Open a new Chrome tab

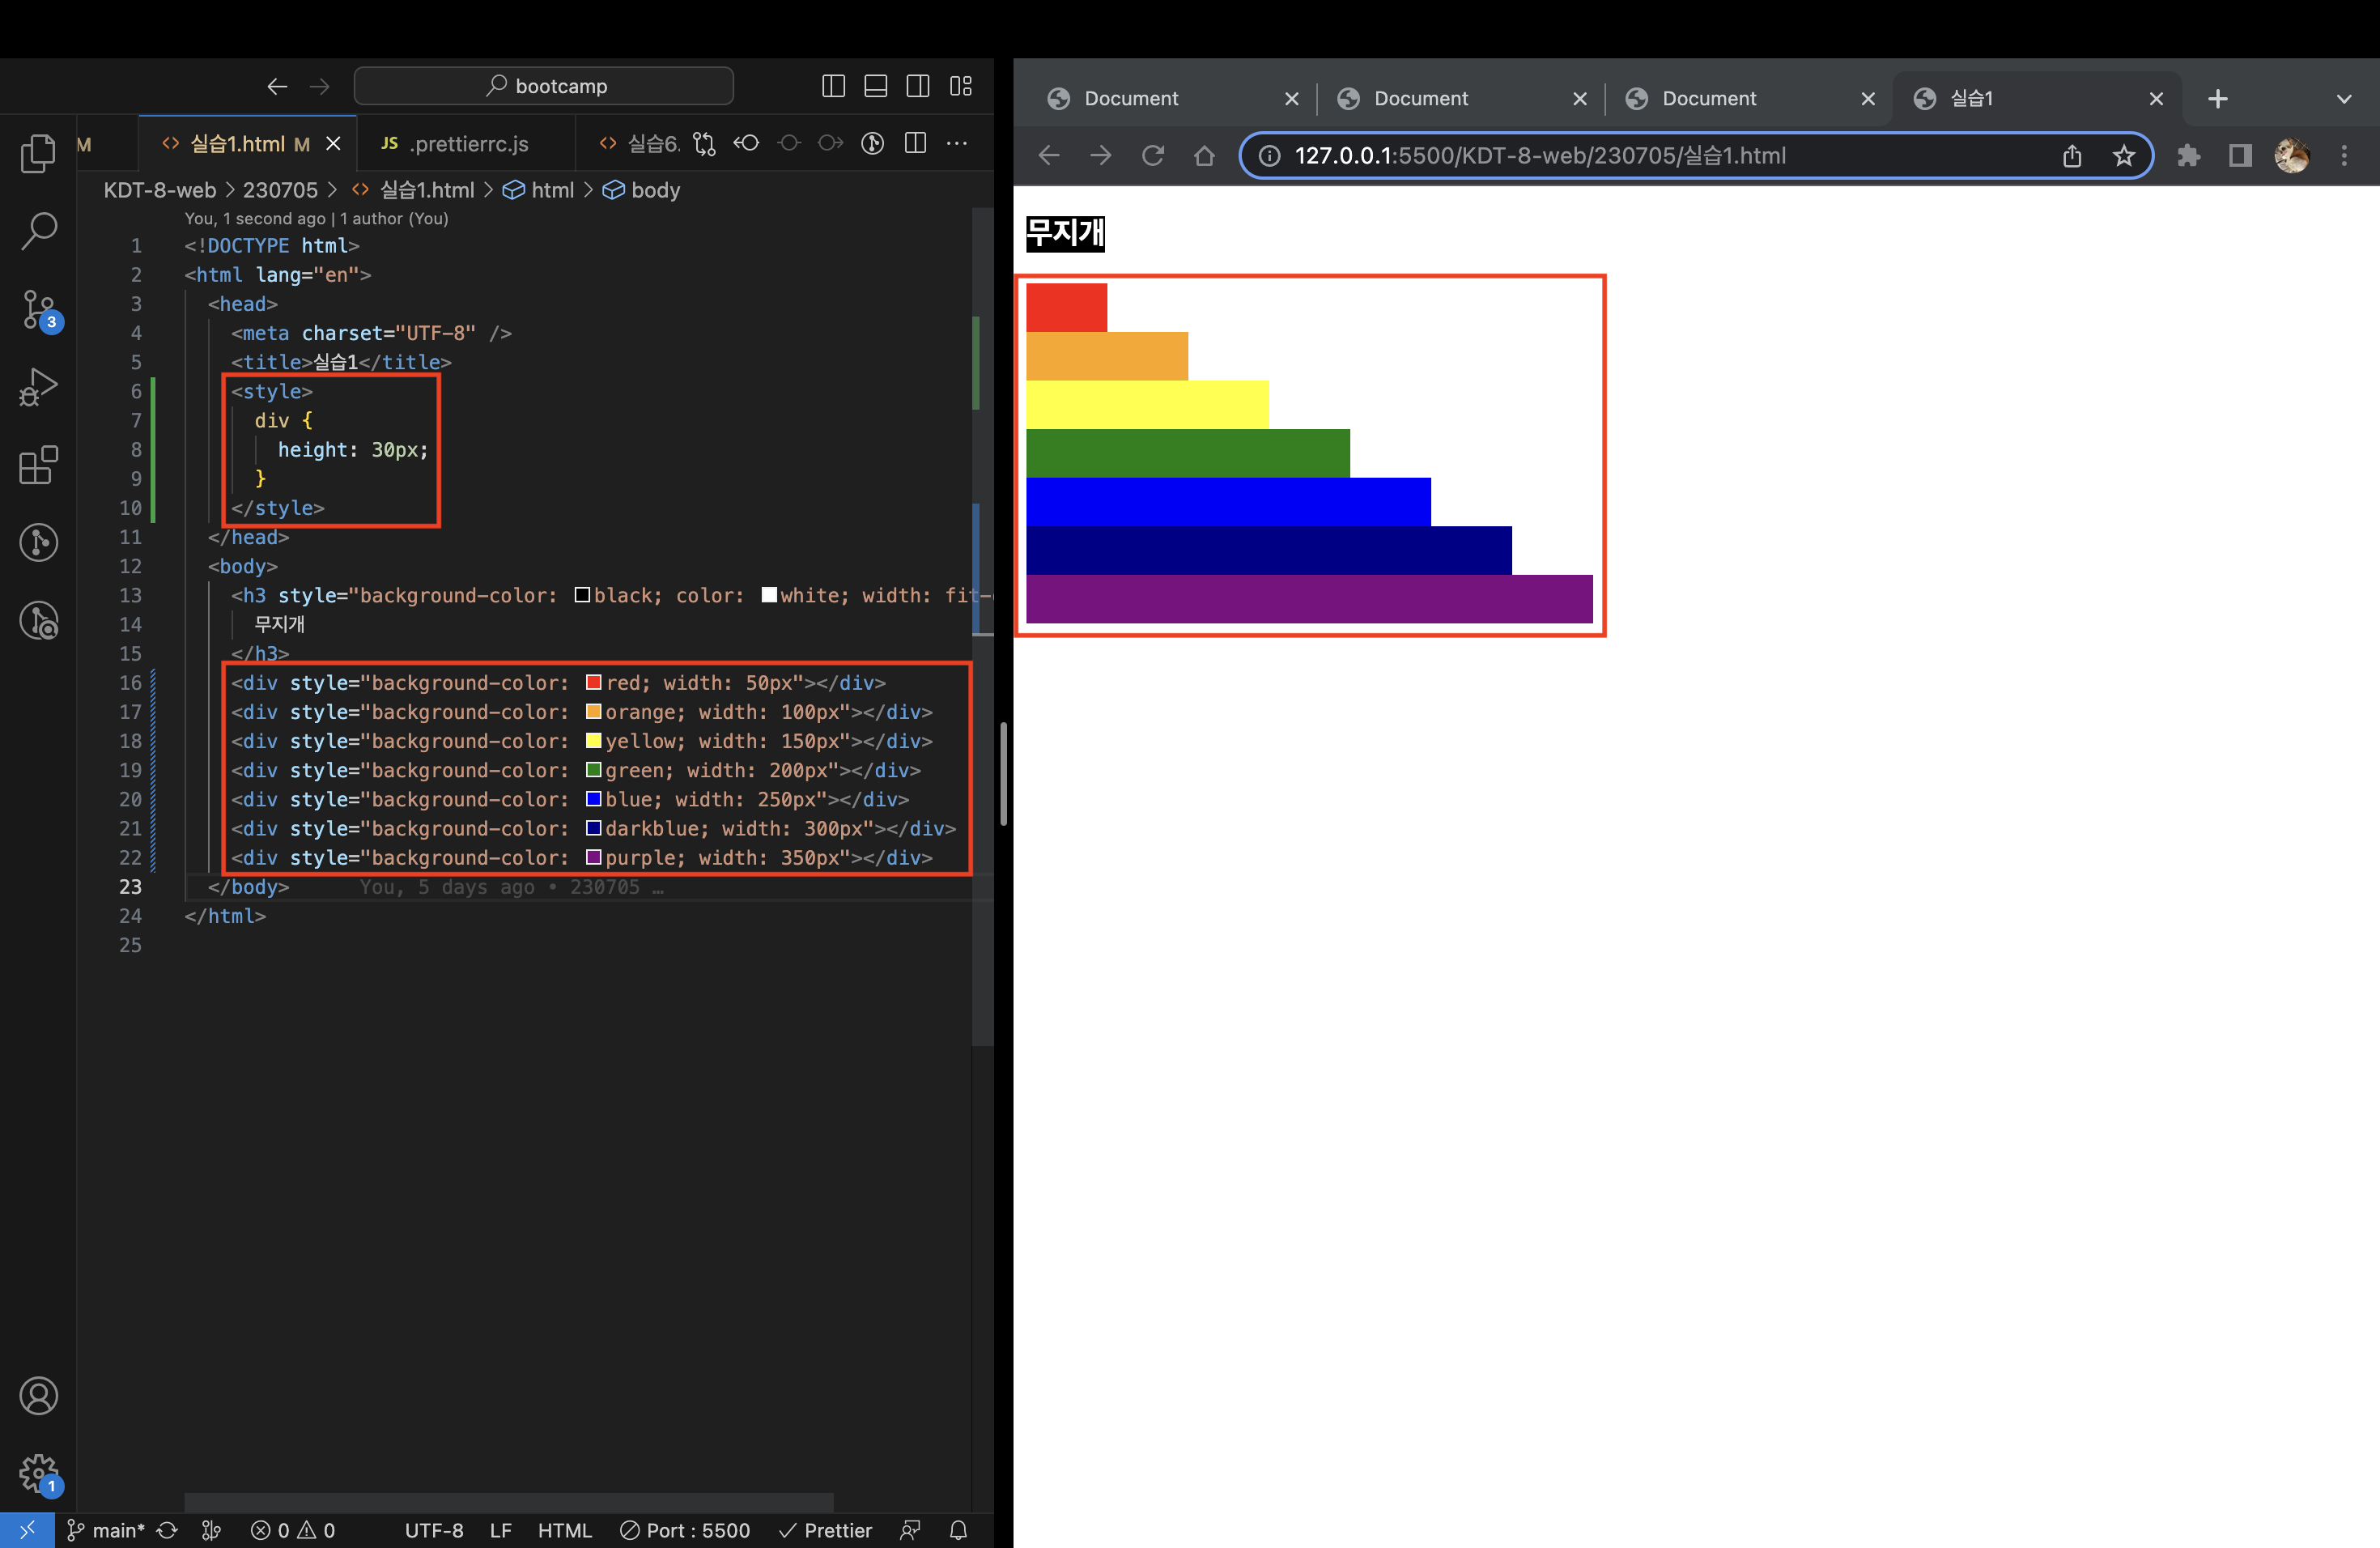(x=2217, y=99)
